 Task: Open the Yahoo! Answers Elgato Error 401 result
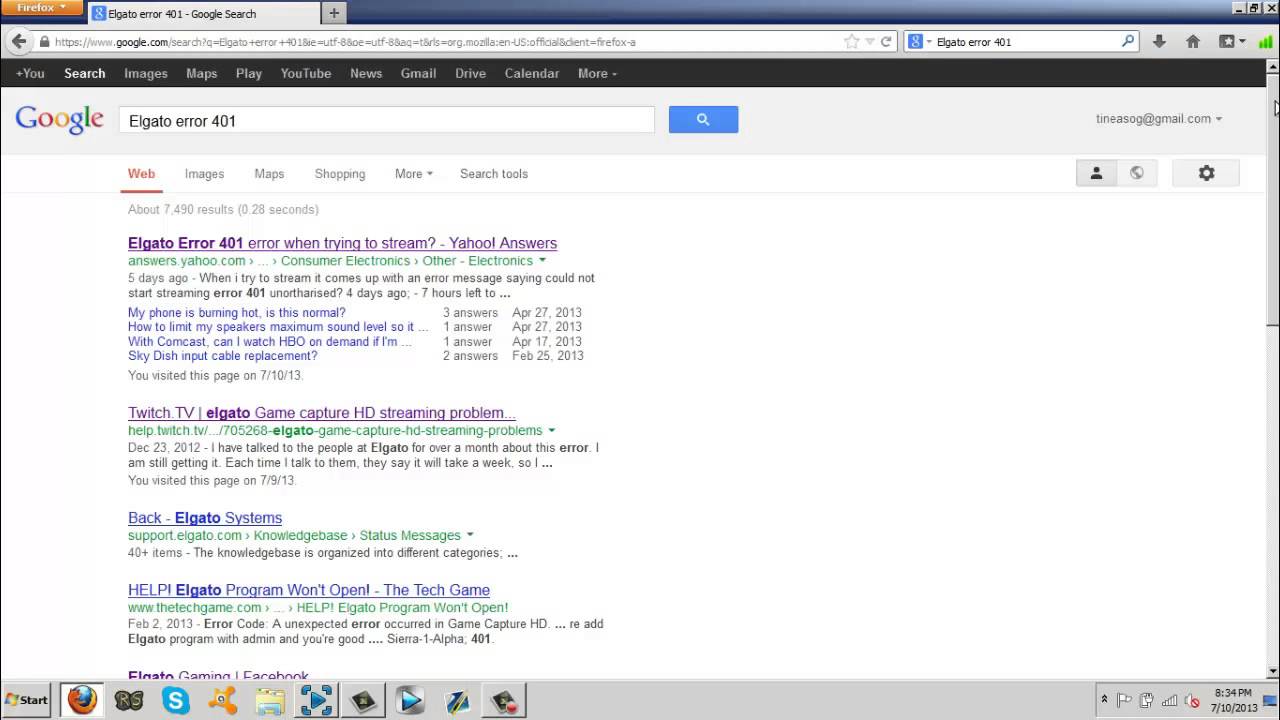coord(342,243)
